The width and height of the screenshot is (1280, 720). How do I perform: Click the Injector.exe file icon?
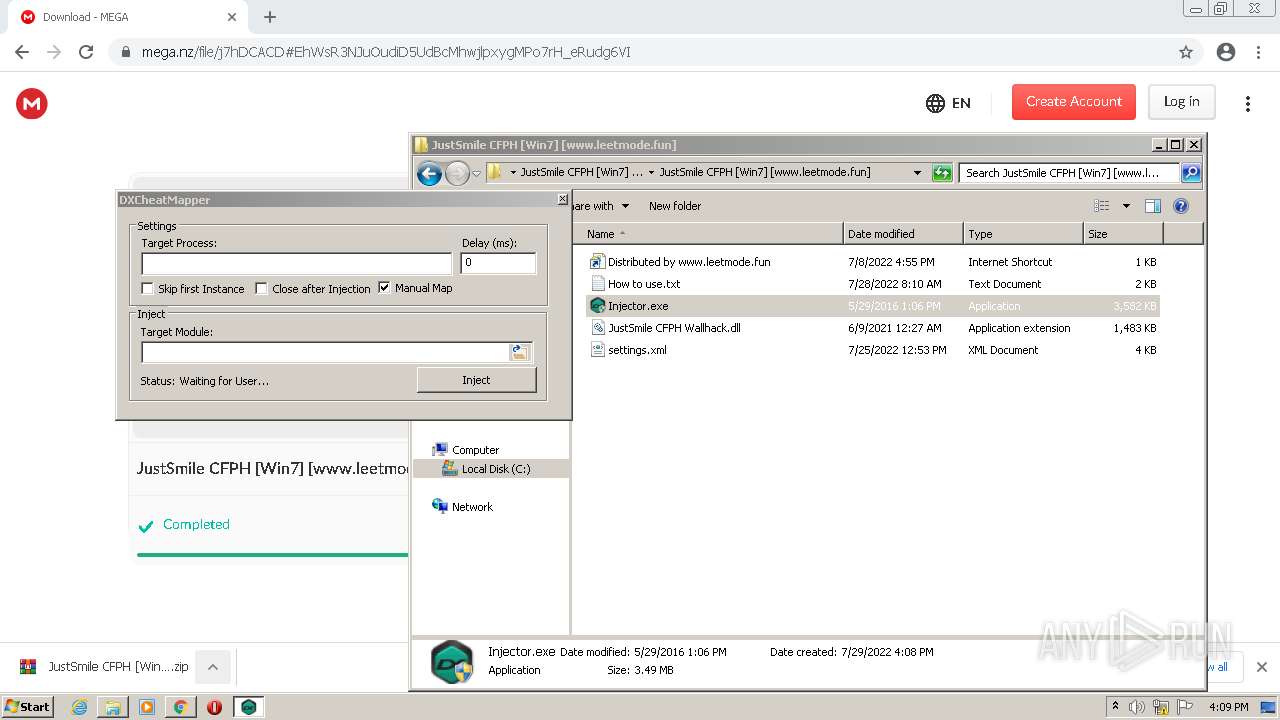(597, 306)
